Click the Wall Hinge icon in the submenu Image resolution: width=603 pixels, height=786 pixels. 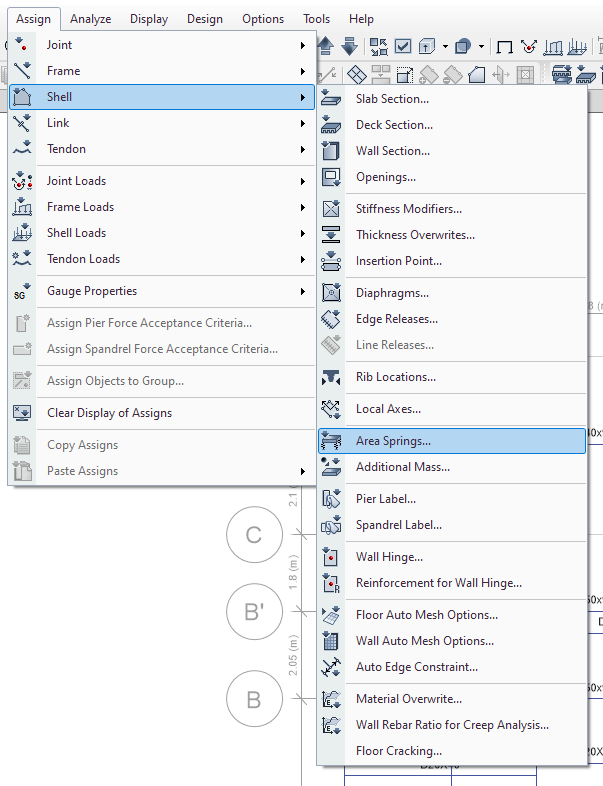point(332,557)
